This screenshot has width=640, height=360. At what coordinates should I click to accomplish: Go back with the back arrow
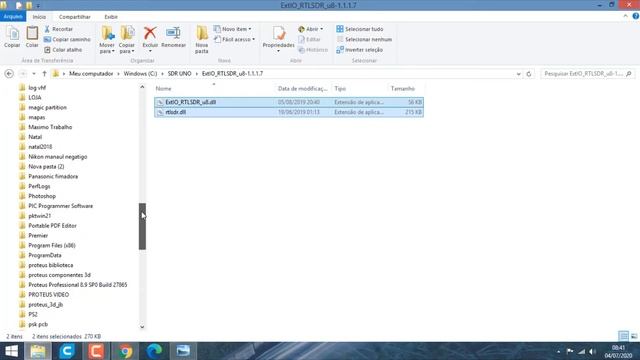[9, 74]
